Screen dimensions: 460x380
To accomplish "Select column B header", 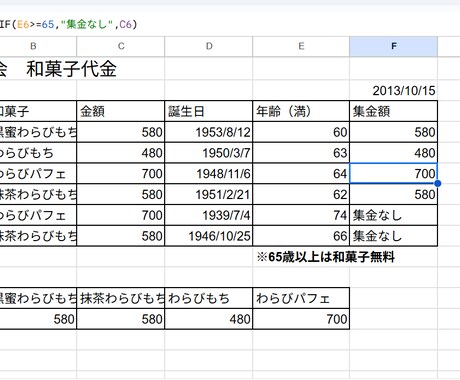I will pos(33,46).
